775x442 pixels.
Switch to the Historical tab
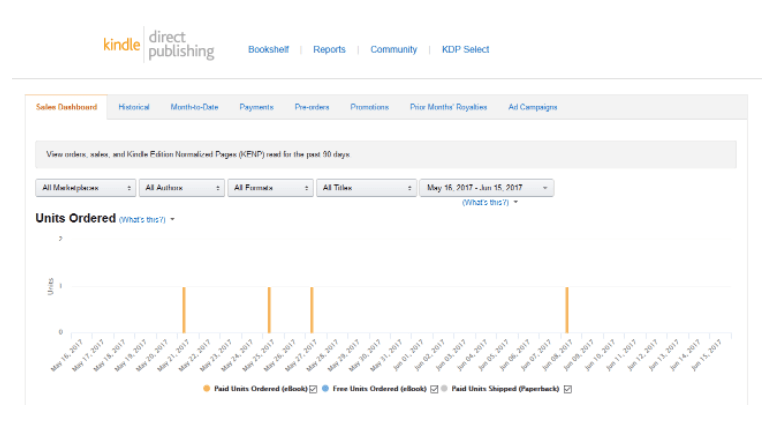[134, 107]
